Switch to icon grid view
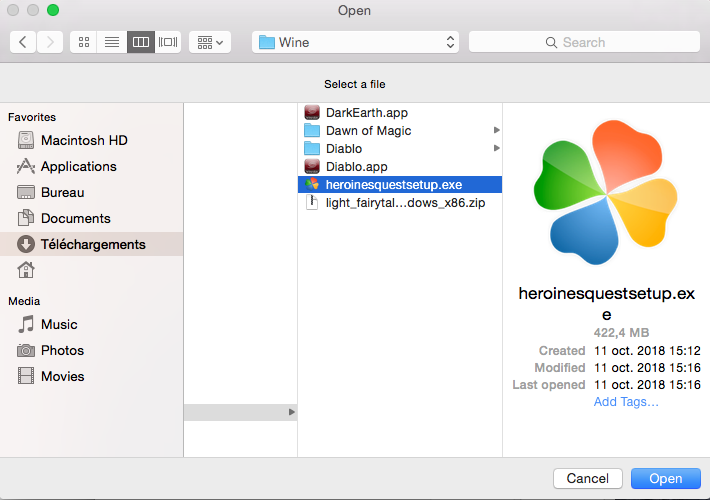Image resolution: width=710 pixels, height=500 pixels. pos(84,42)
